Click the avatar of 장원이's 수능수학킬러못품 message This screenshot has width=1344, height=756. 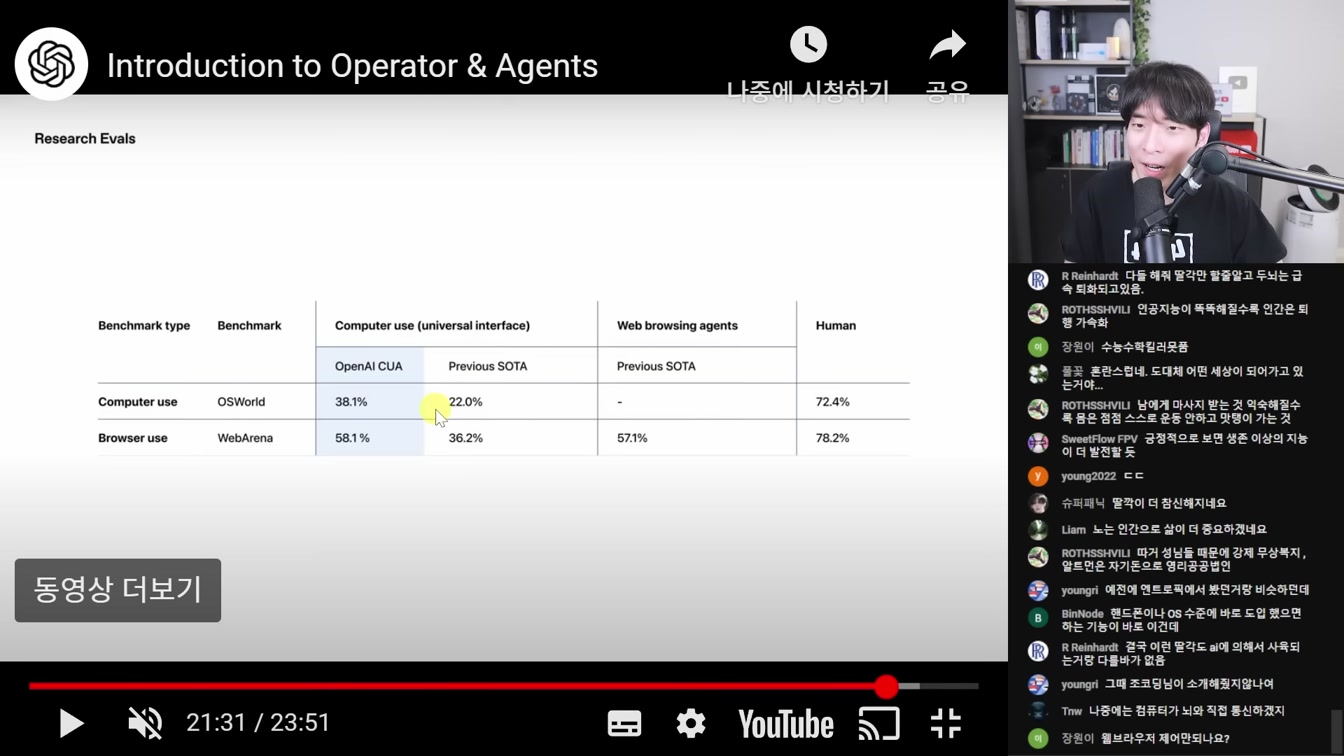[x=1038, y=347]
